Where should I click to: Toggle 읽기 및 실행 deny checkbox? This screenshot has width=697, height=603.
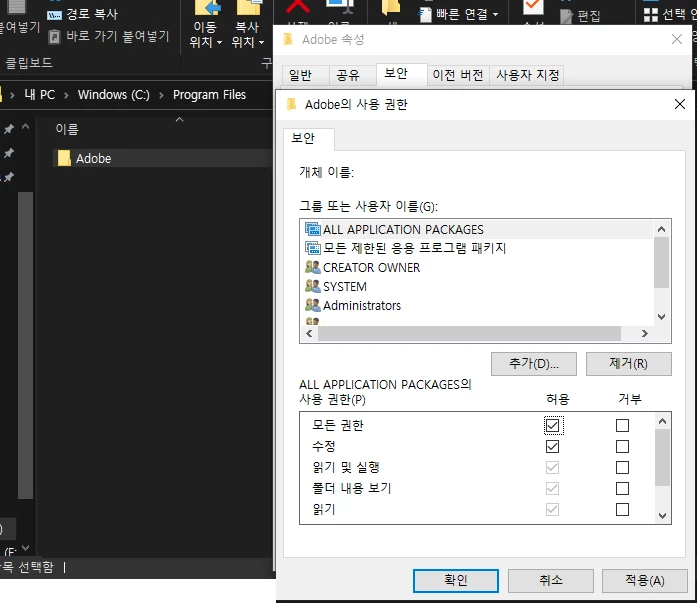[x=622, y=467]
